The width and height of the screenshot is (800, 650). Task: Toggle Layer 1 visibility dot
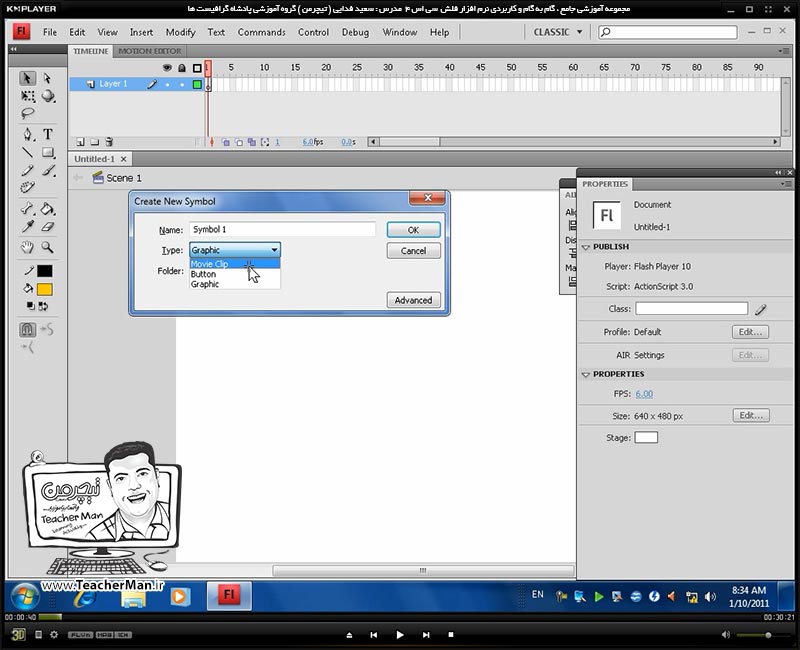(x=167, y=85)
